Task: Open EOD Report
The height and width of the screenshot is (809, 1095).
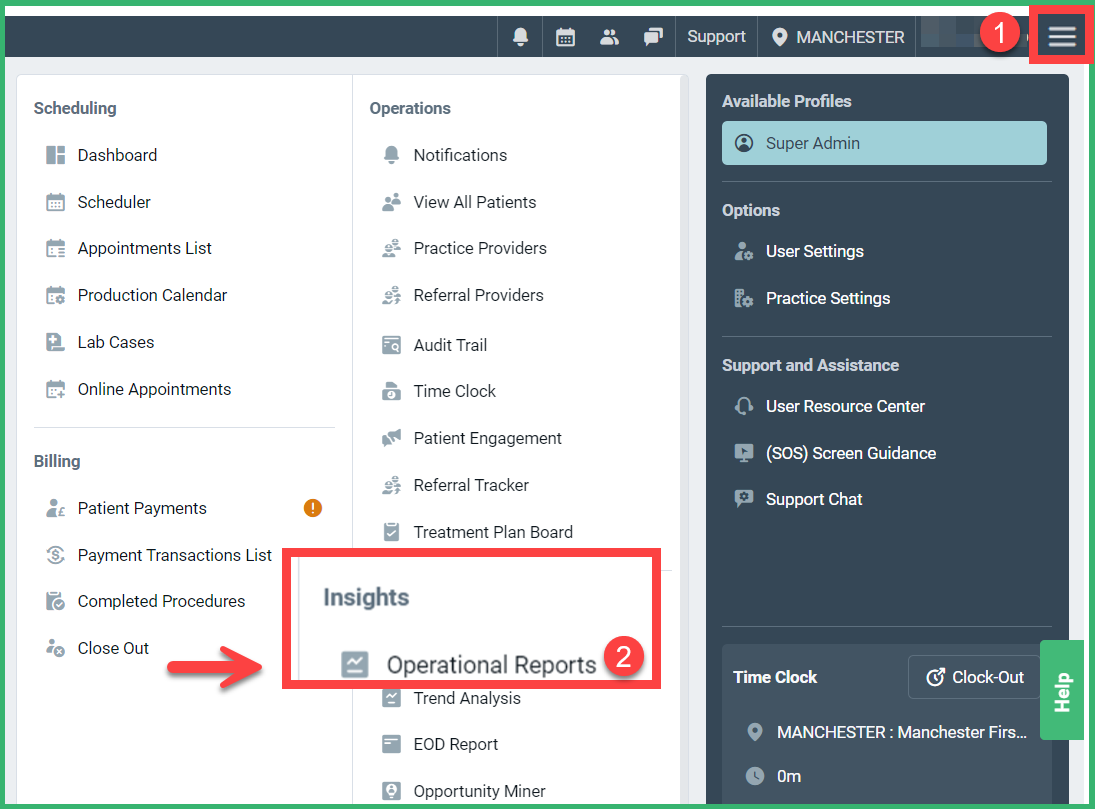Action: [x=456, y=744]
